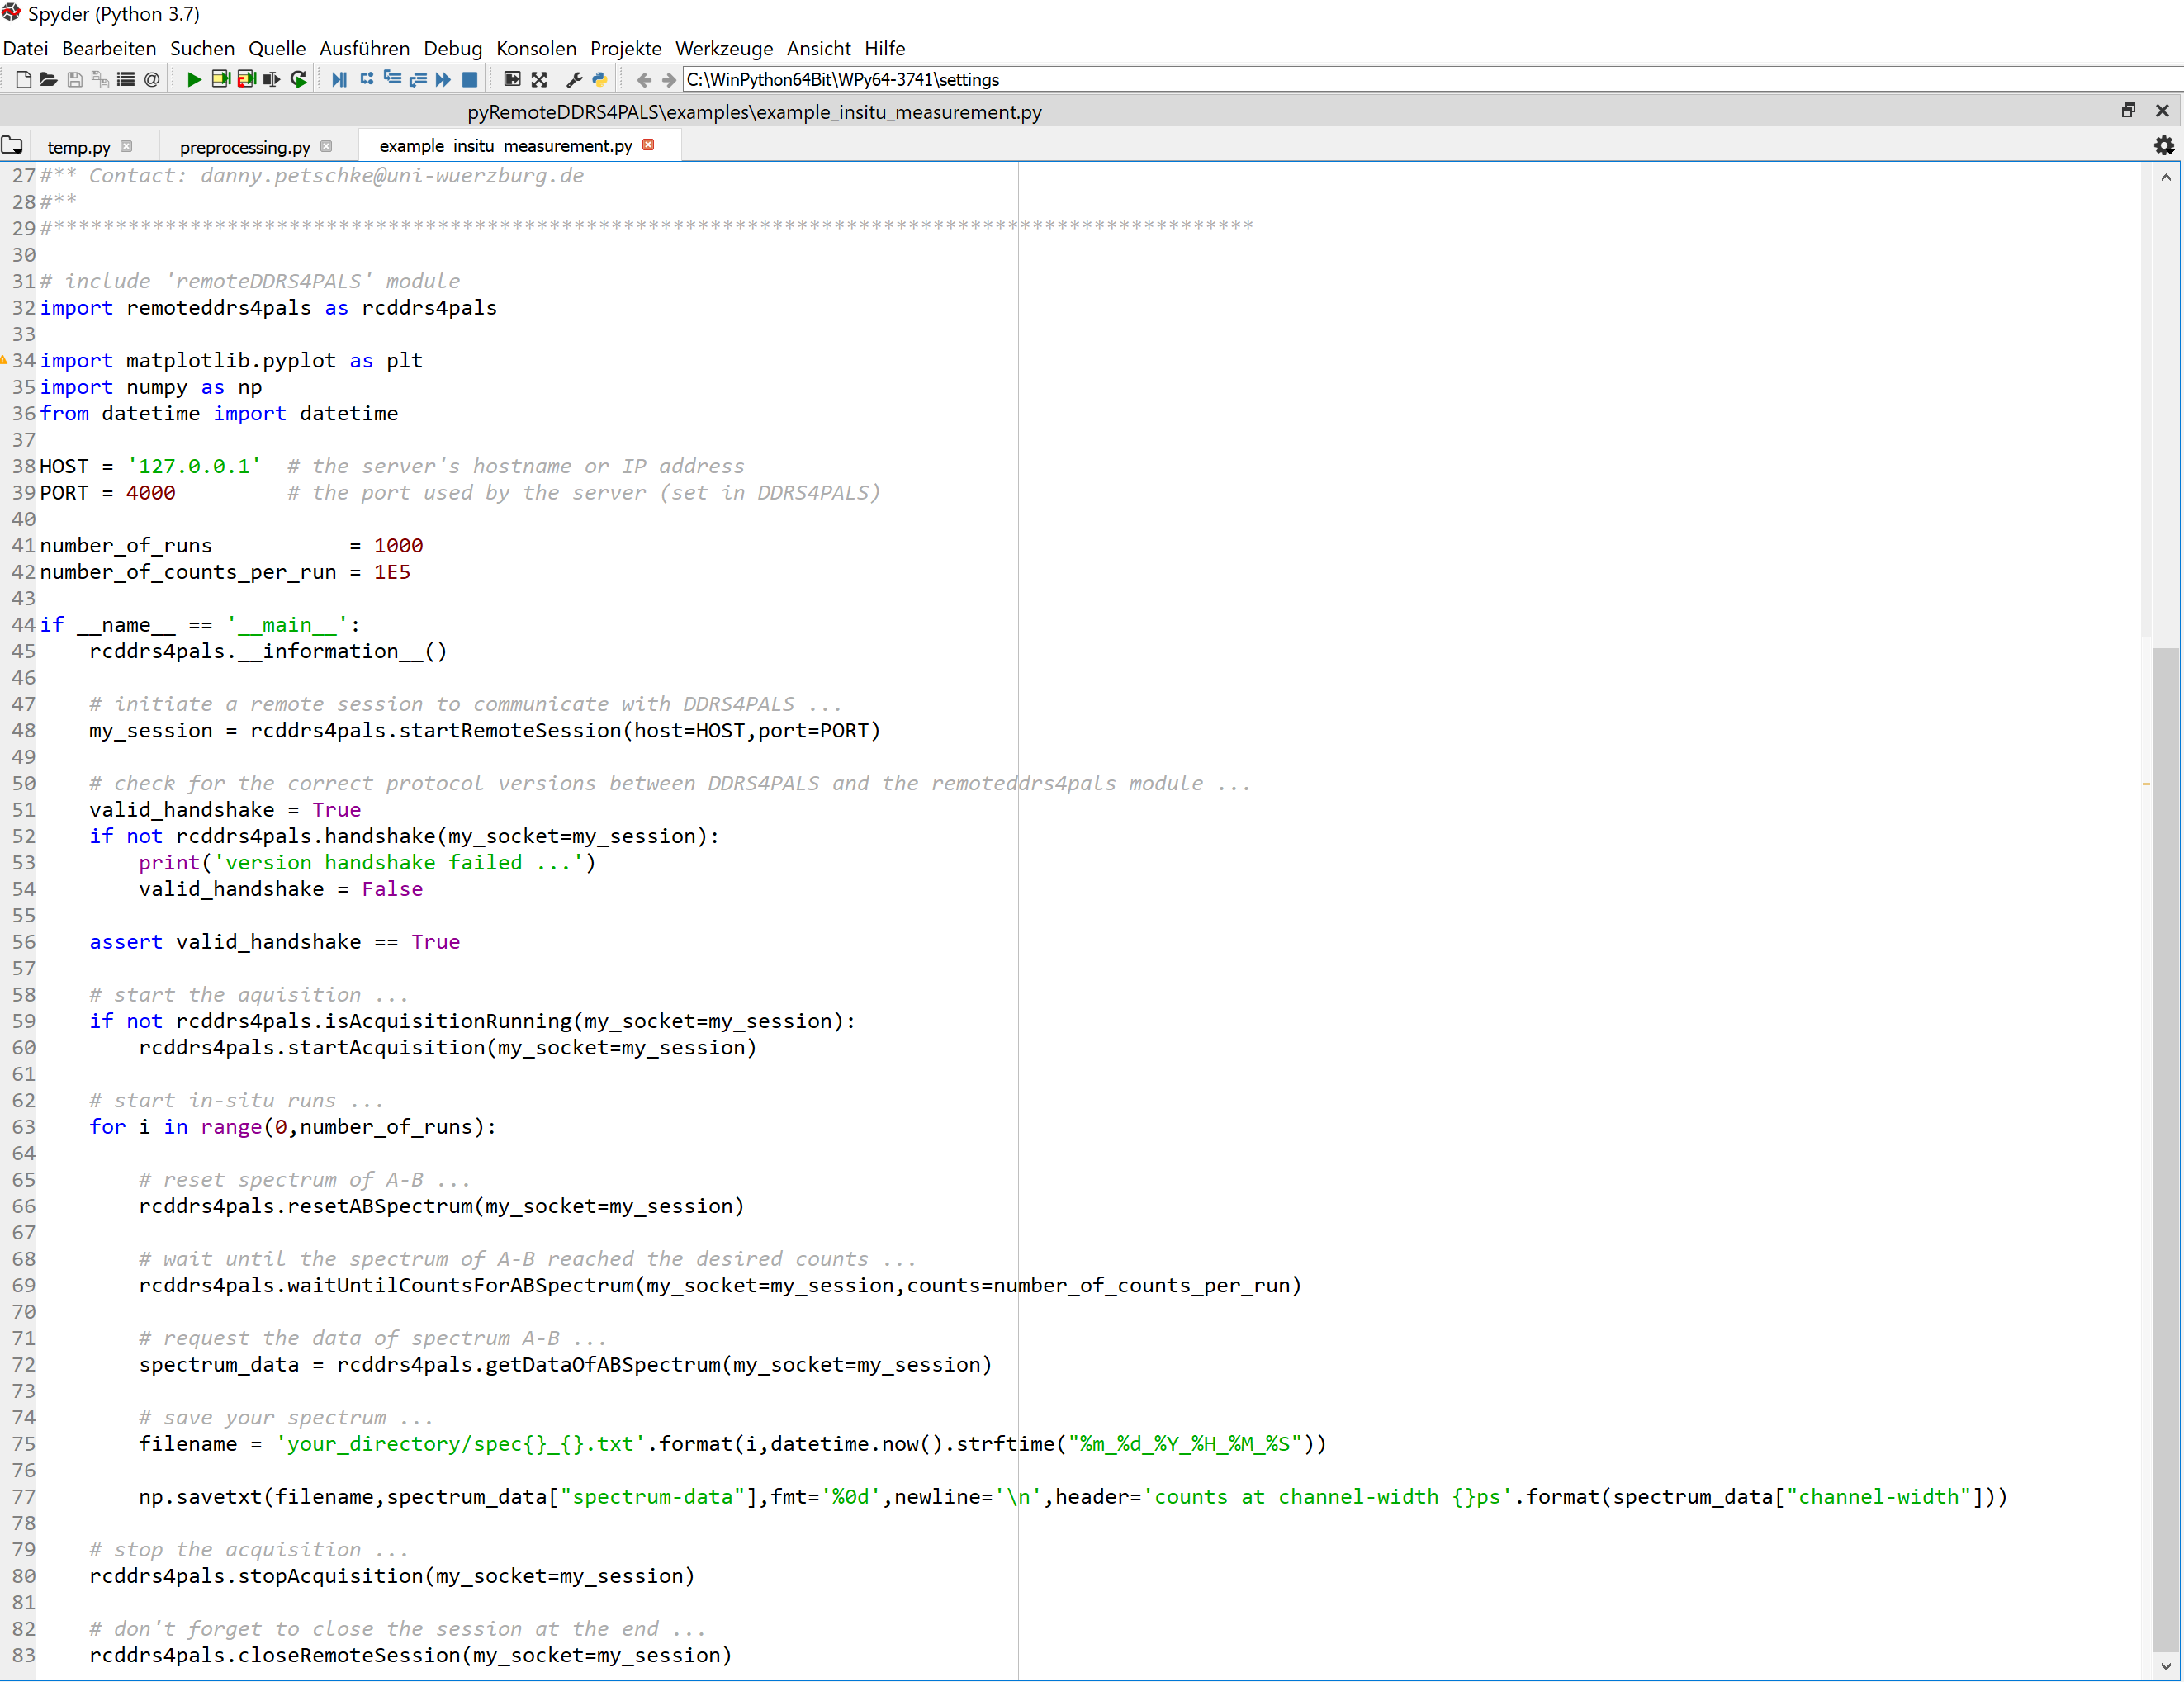Image resolution: width=2184 pixels, height=1682 pixels.
Task: Open the Suchen menu
Action: click(x=202, y=48)
